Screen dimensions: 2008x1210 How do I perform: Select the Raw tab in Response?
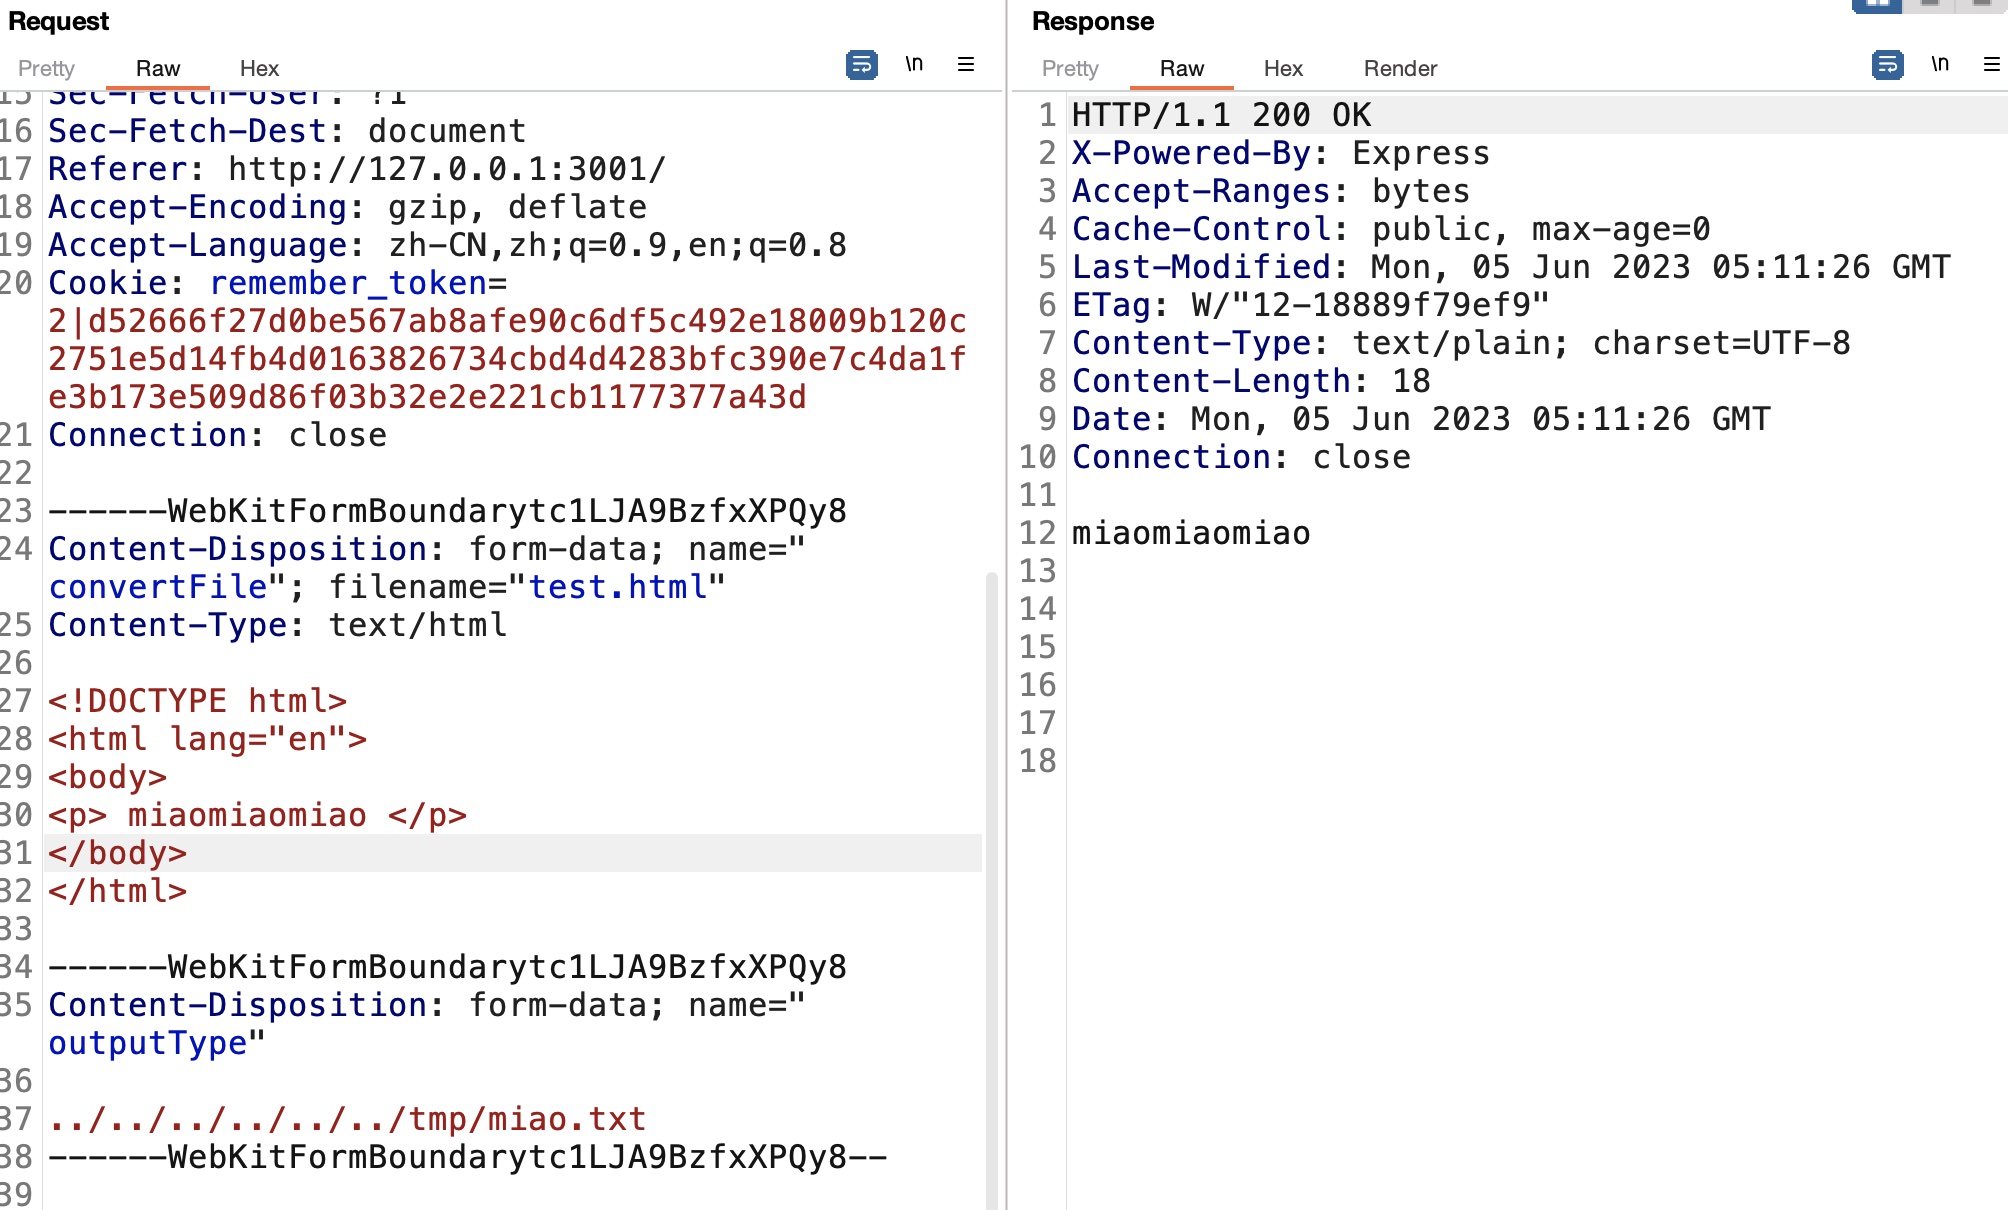[x=1182, y=68]
